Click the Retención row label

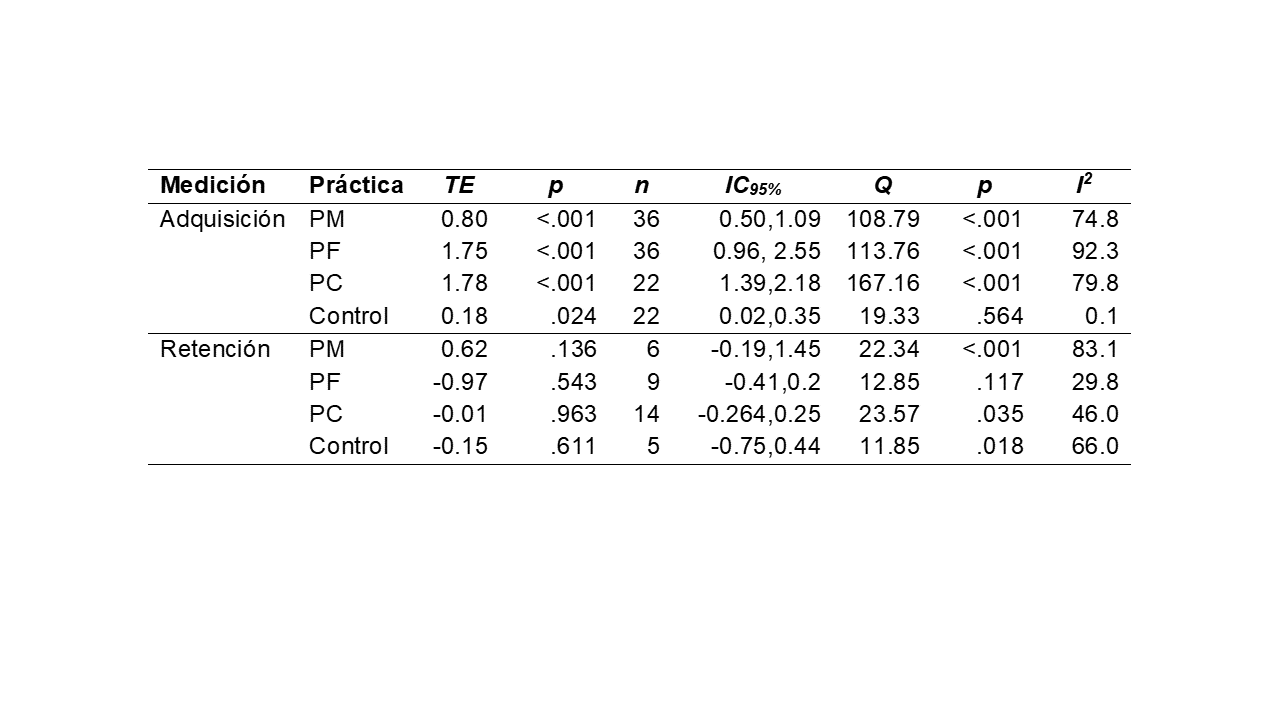point(215,349)
